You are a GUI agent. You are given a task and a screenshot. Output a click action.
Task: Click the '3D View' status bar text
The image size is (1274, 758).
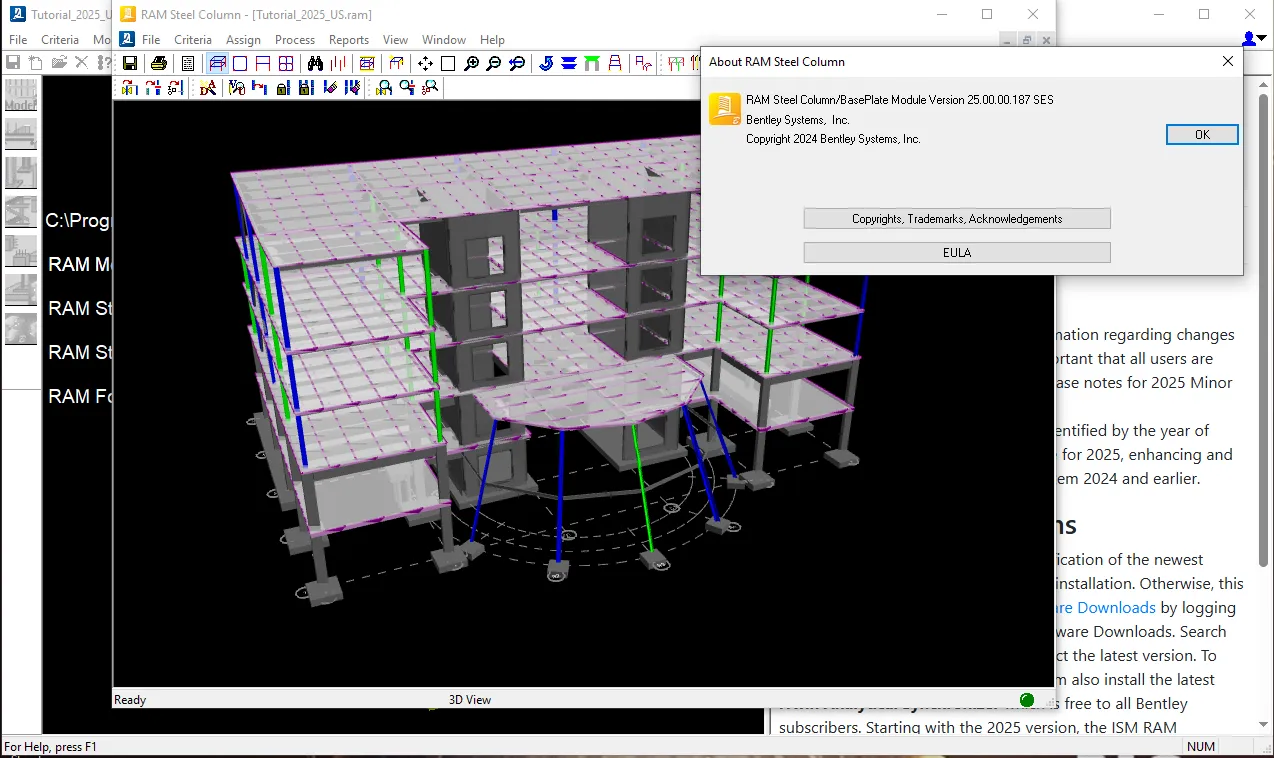(470, 700)
